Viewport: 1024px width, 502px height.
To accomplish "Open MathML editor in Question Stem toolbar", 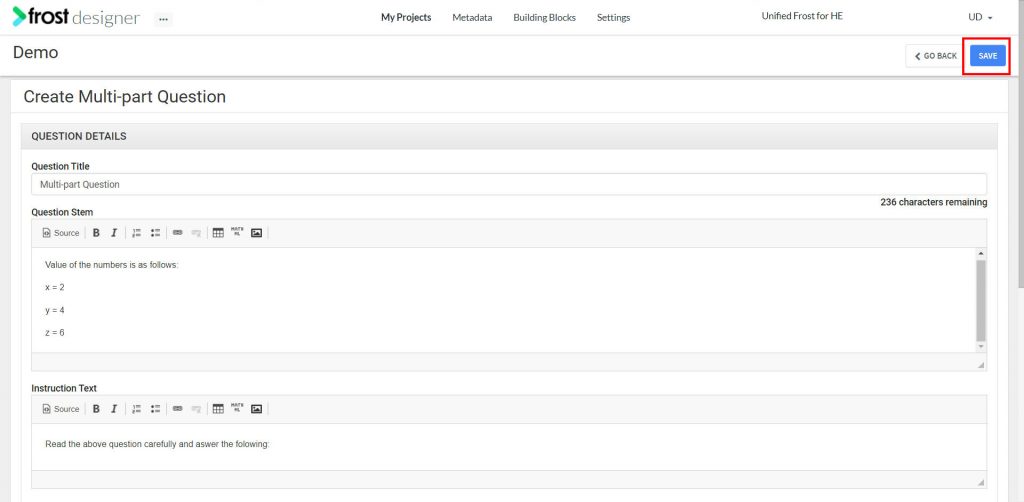I will tap(237, 232).
